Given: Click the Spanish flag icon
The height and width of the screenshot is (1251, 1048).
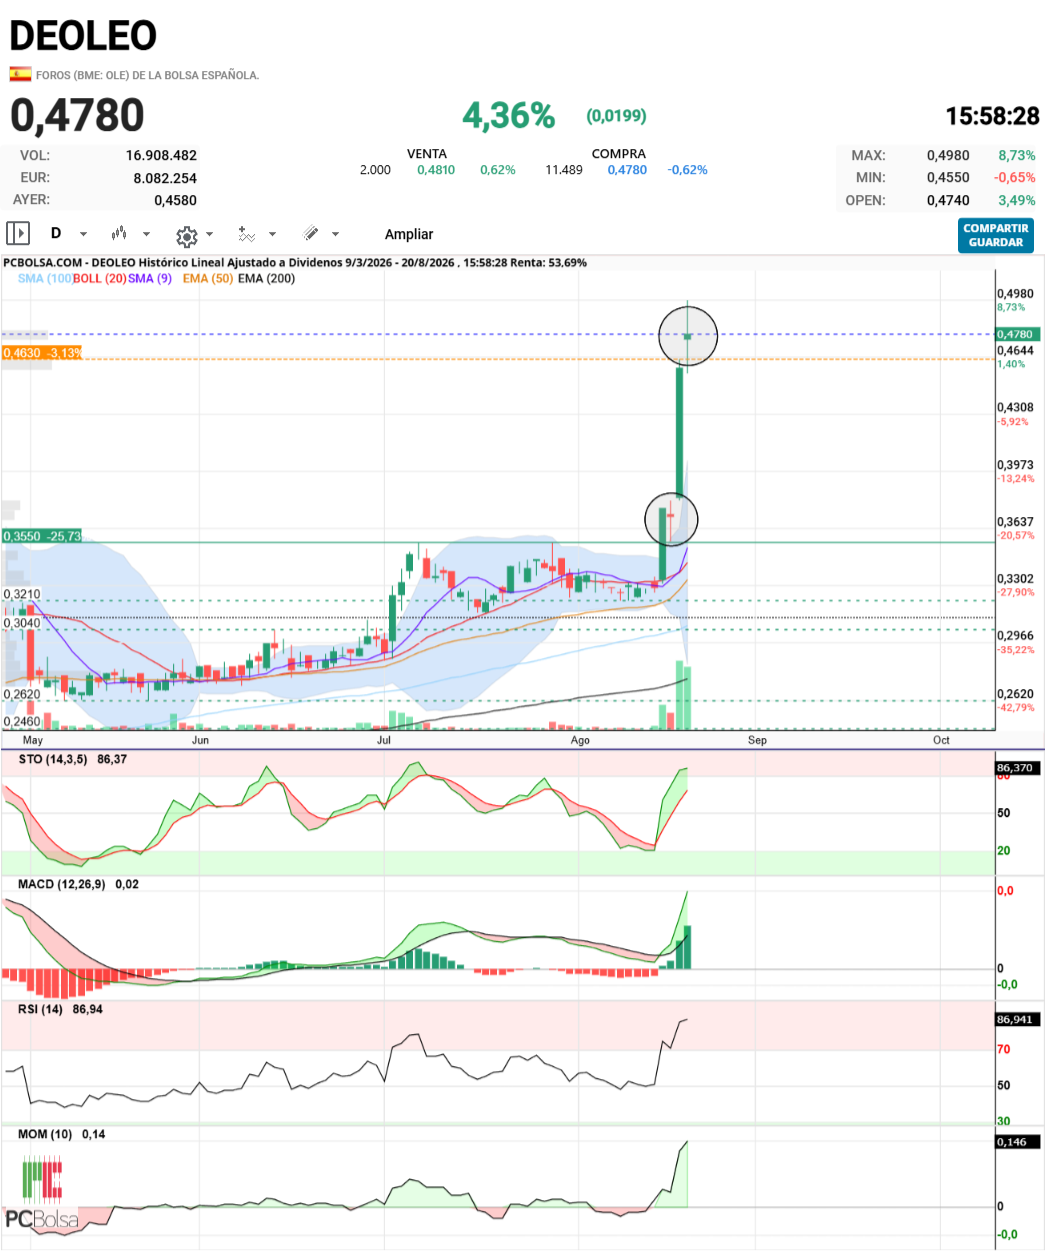Looking at the screenshot, I should (x=20, y=74).
